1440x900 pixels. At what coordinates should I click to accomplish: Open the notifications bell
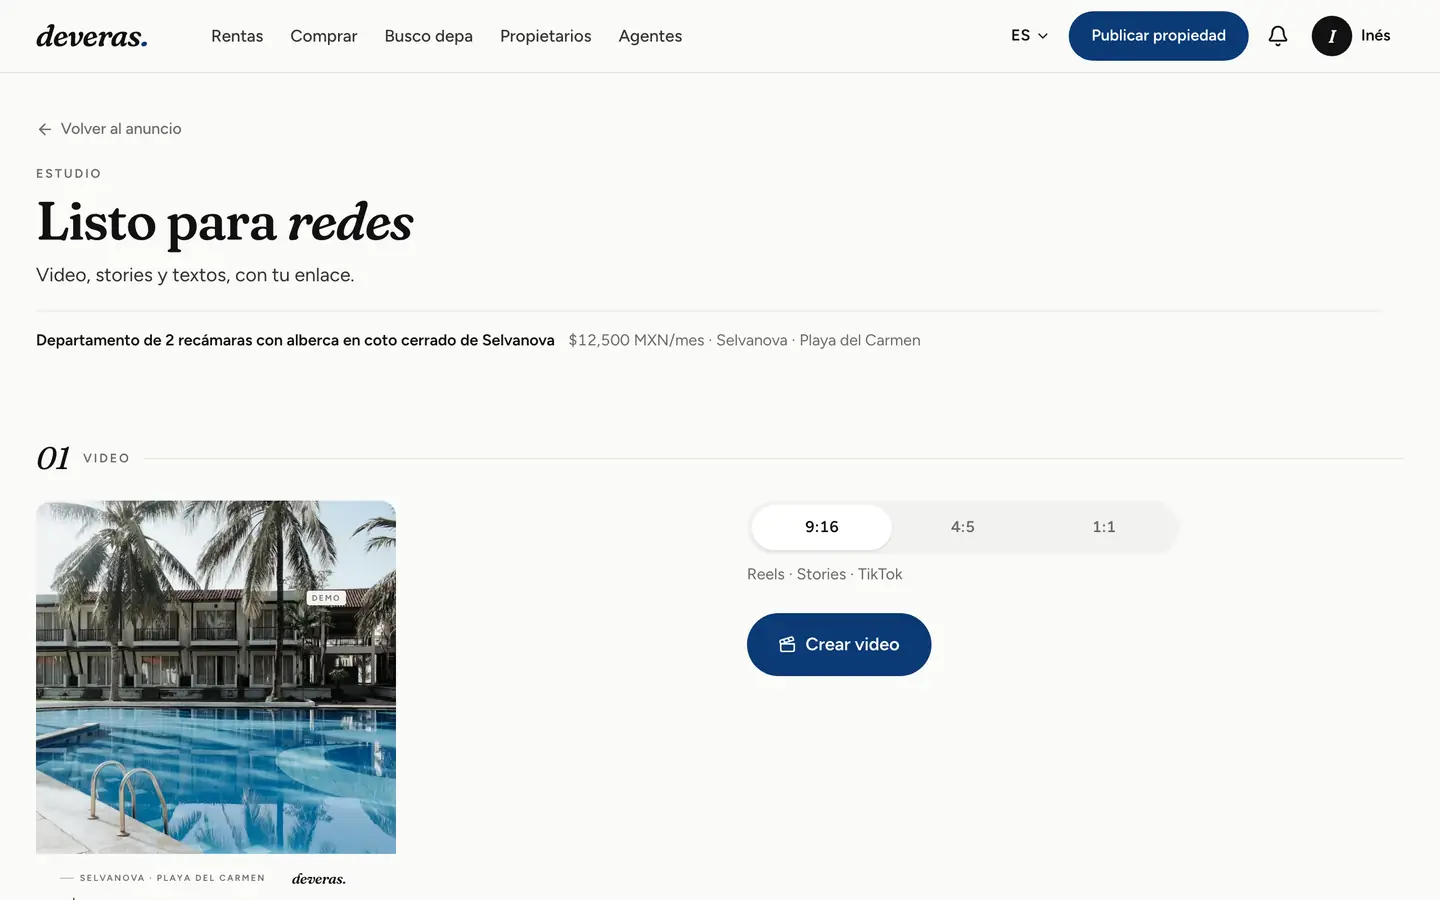coord(1277,36)
